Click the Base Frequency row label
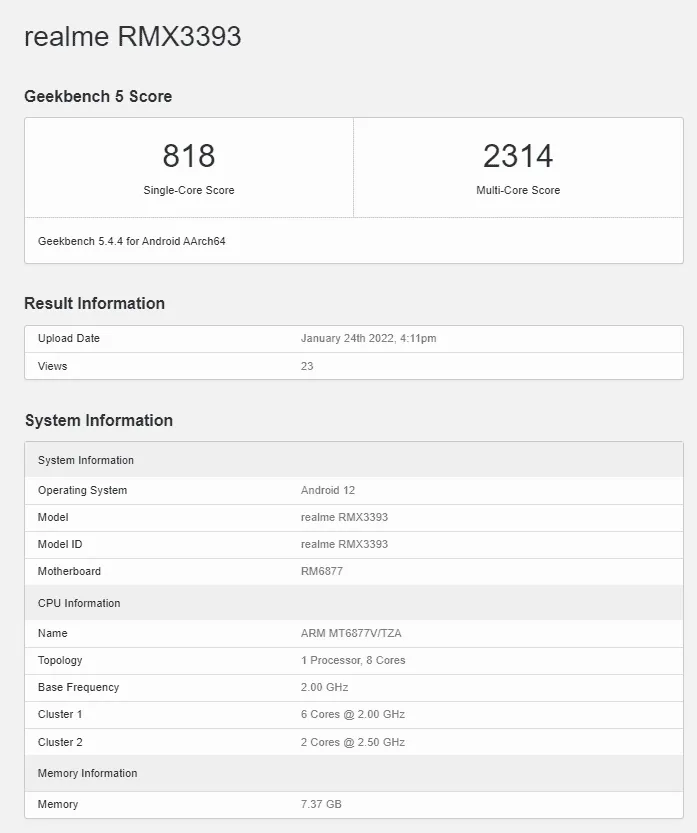697x833 pixels. click(x=78, y=687)
